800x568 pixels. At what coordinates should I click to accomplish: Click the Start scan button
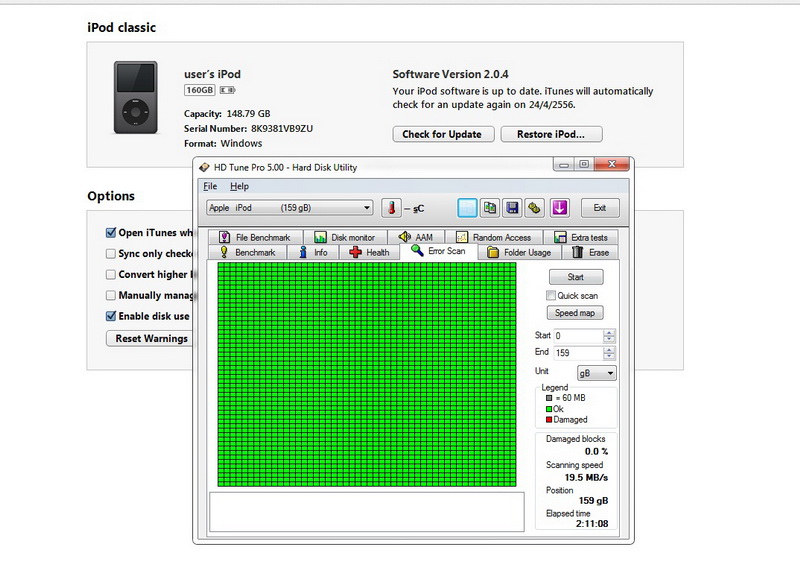[576, 277]
